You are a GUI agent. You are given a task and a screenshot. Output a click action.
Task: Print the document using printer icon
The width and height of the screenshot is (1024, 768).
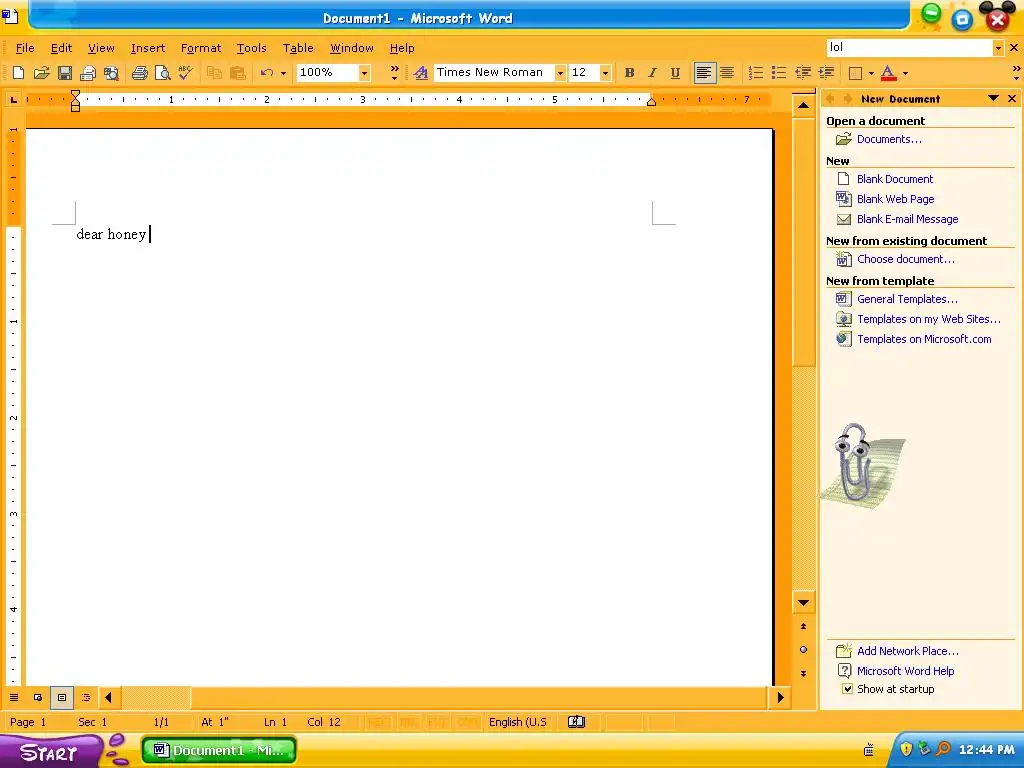click(x=139, y=72)
